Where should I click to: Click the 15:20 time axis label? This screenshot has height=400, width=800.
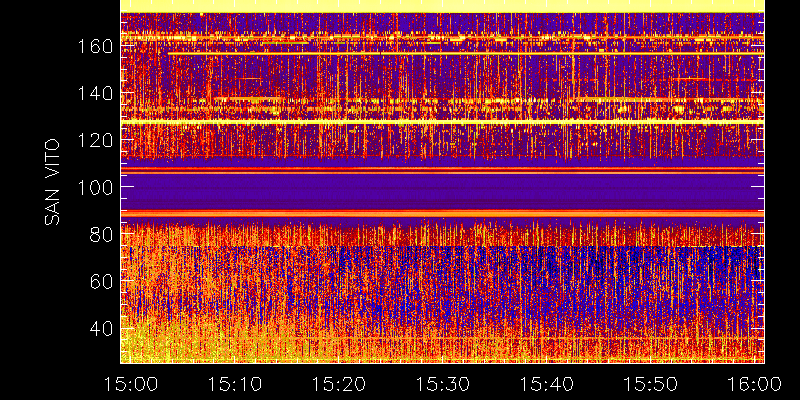[339, 384]
